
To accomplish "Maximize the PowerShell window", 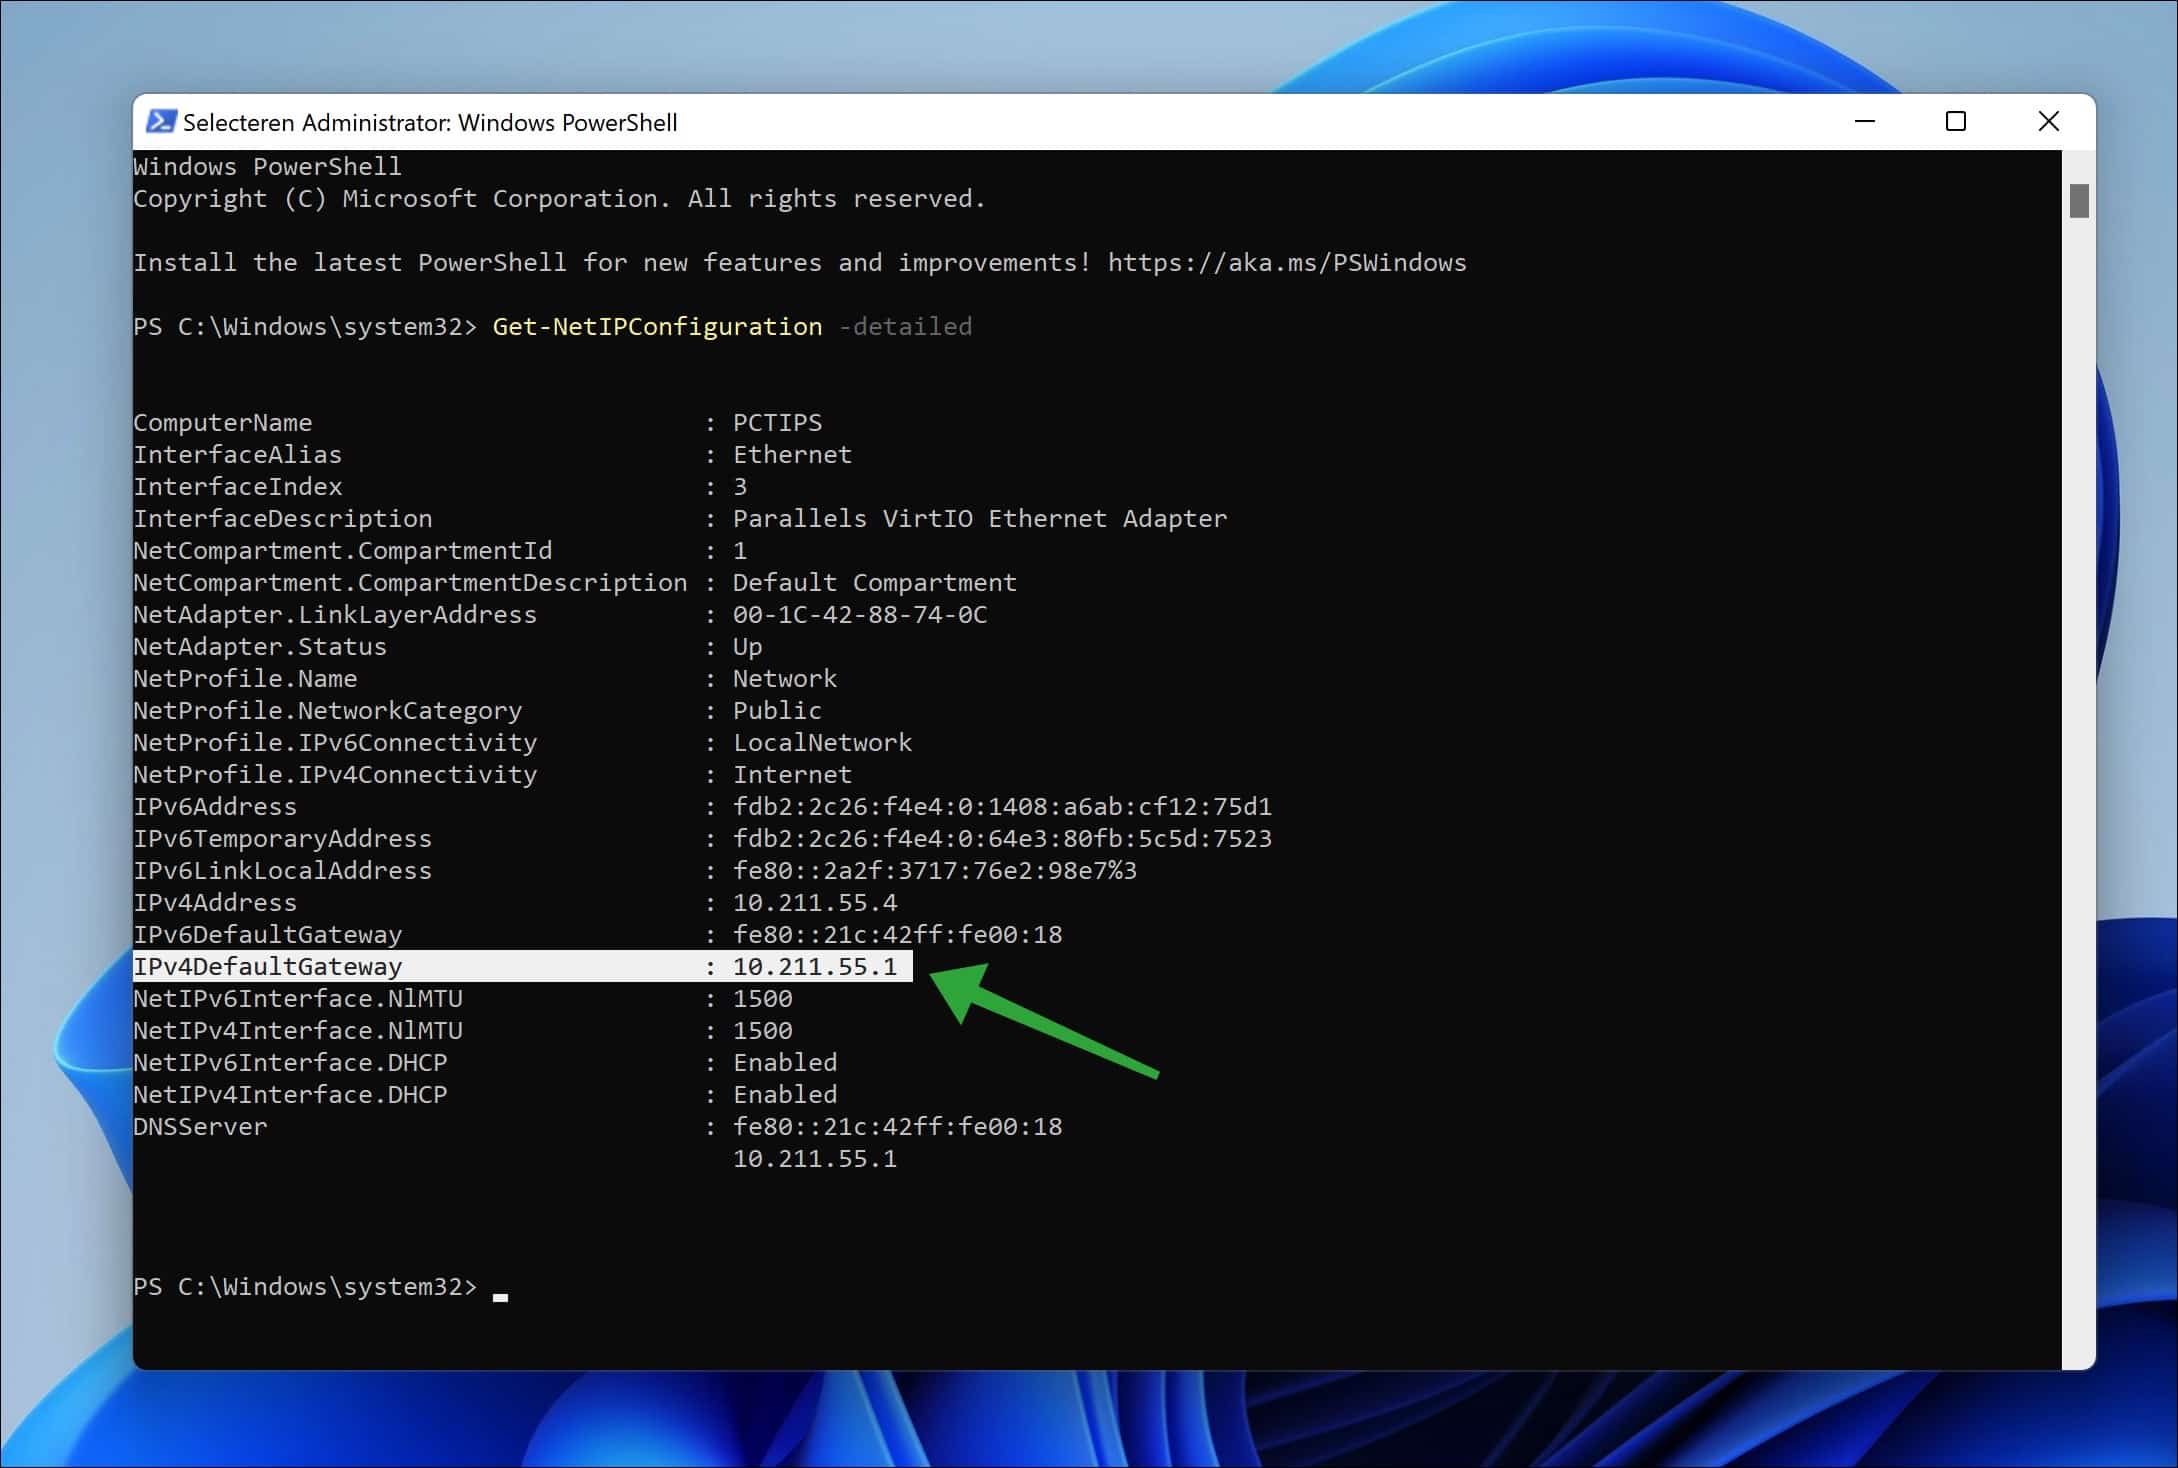I will (x=1956, y=121).
